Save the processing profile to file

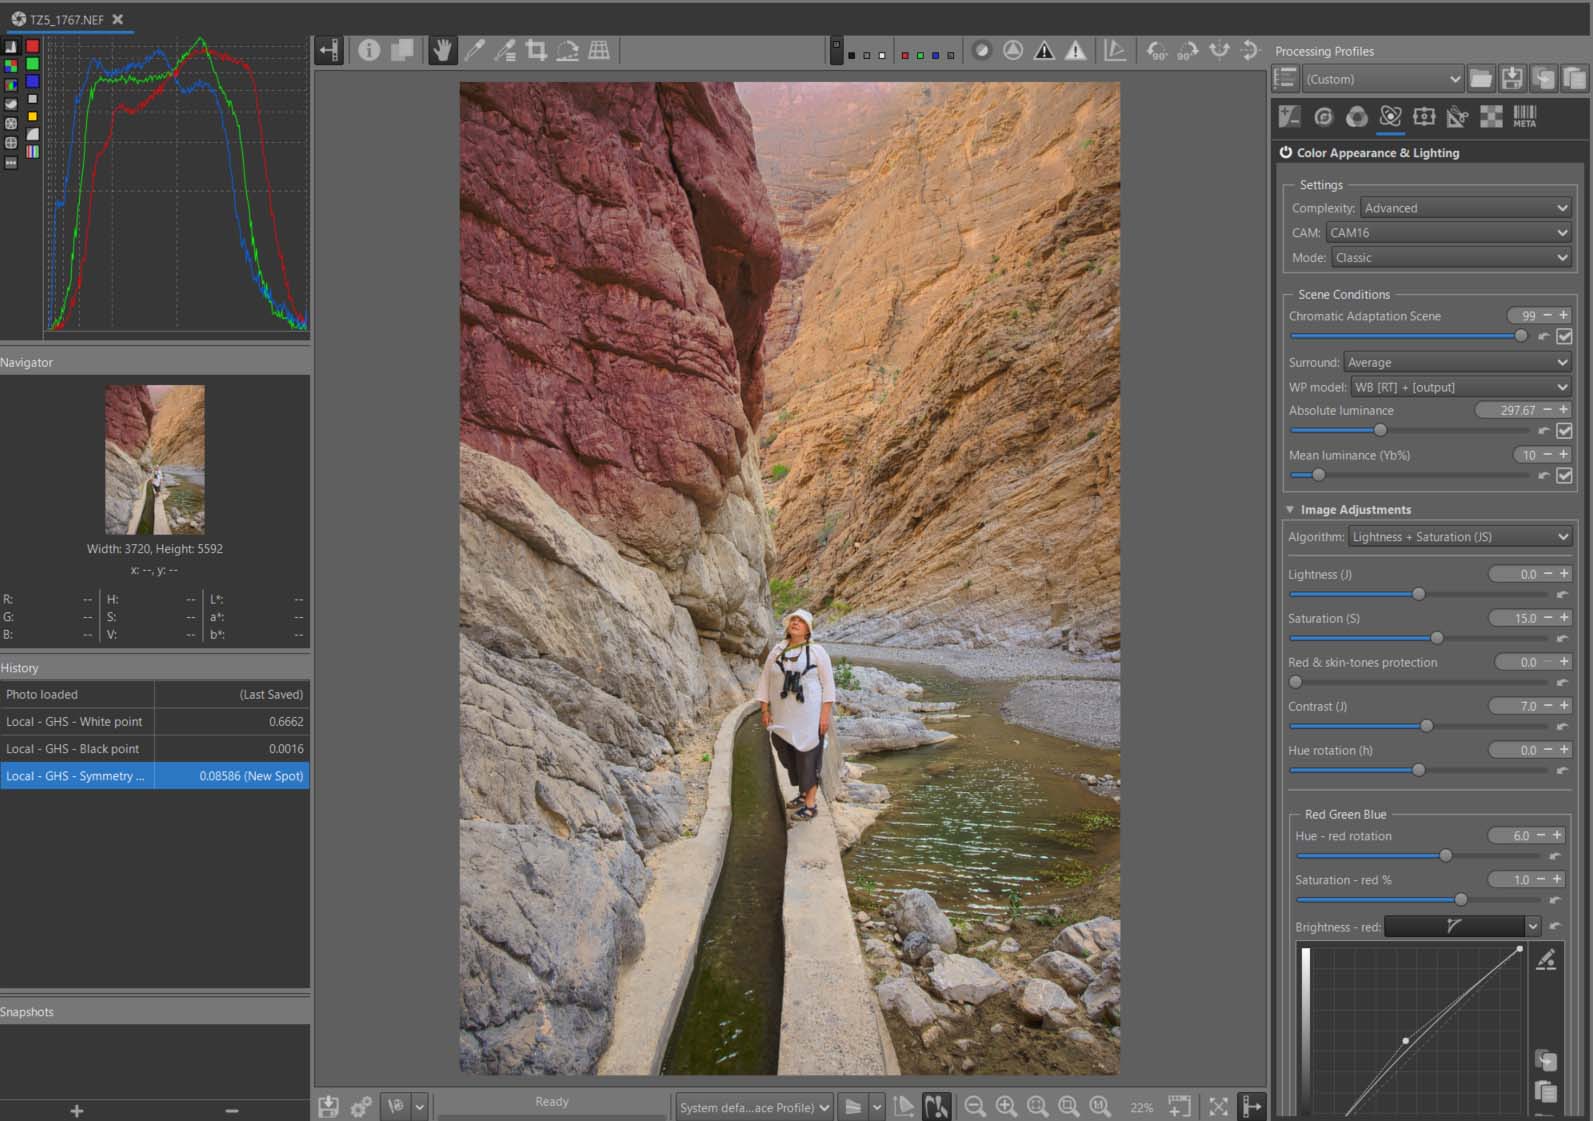1512,79
